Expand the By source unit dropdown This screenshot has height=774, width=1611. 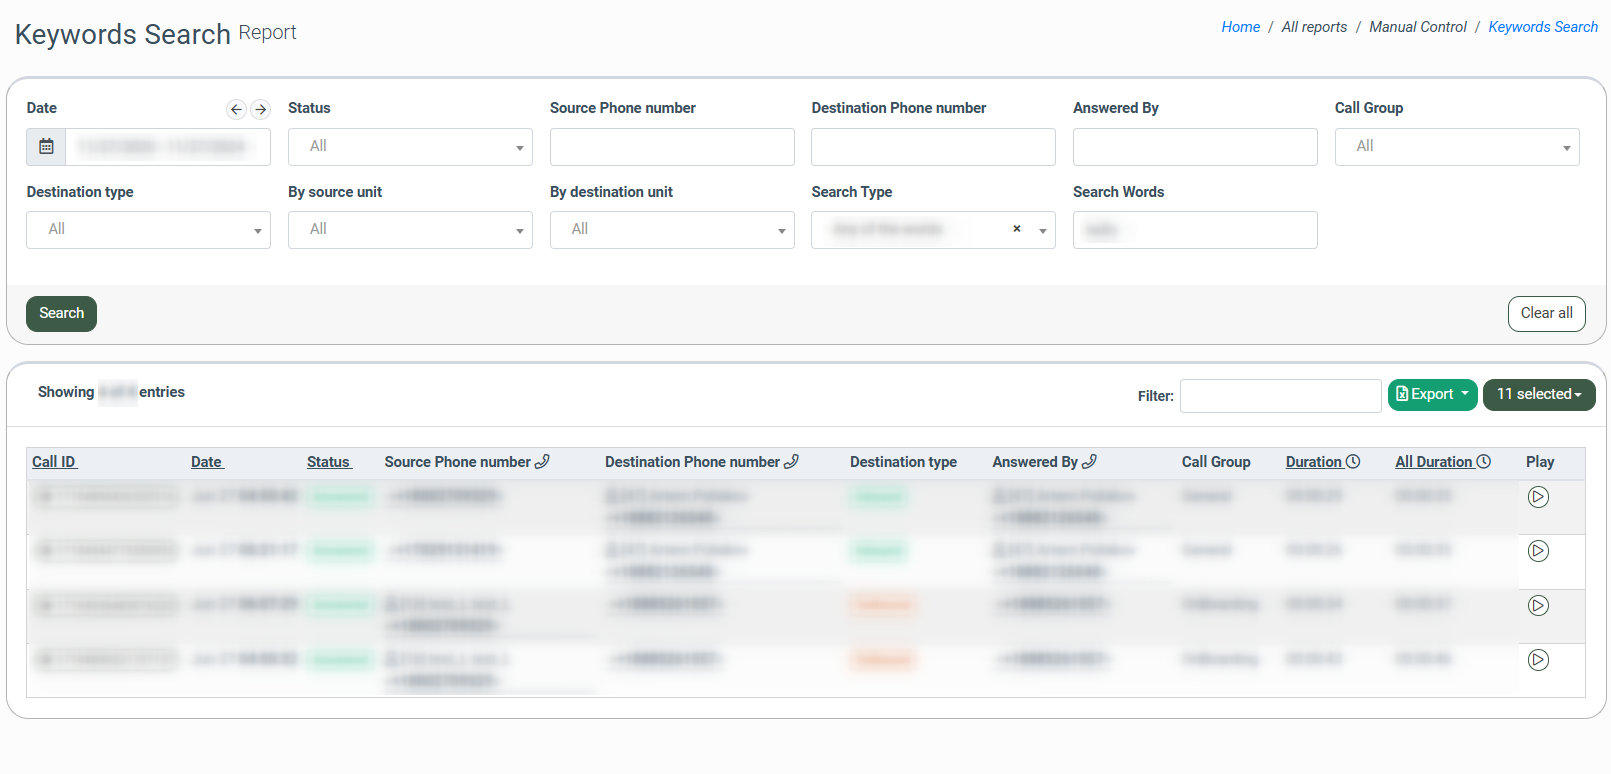click(x=410, y=230)
